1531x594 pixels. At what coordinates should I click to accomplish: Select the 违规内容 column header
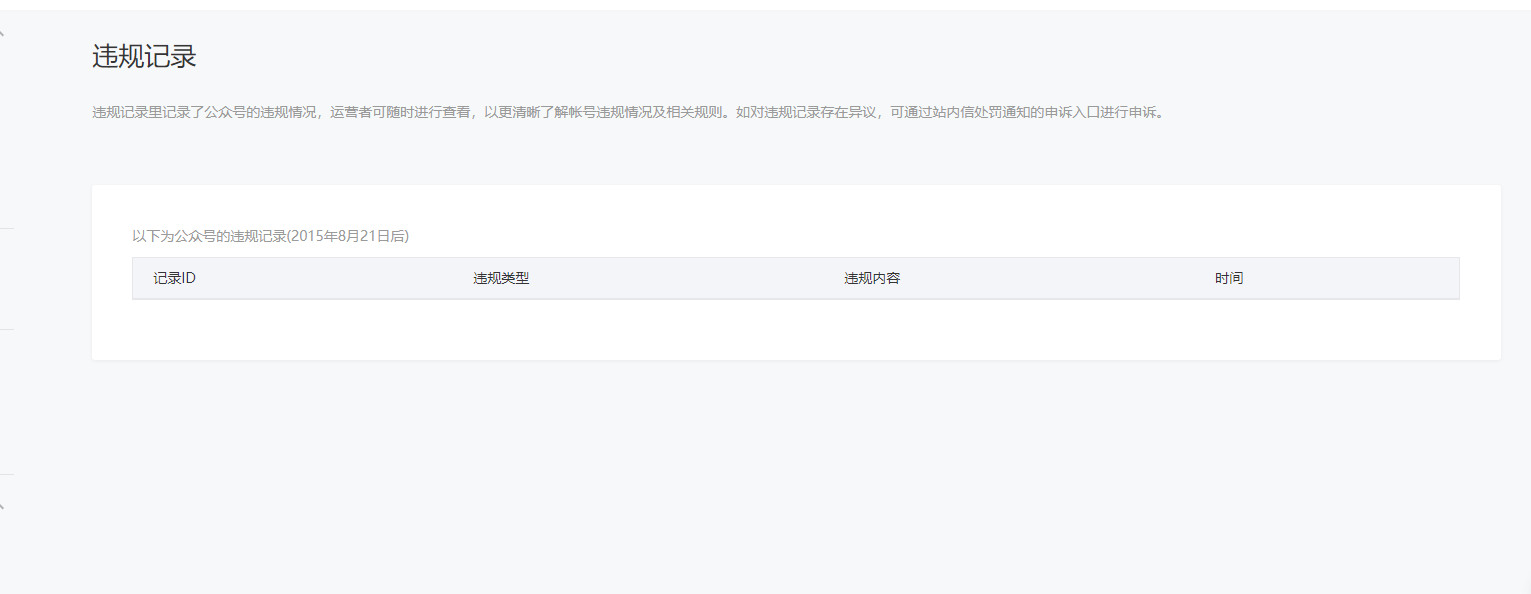[872, 278]
